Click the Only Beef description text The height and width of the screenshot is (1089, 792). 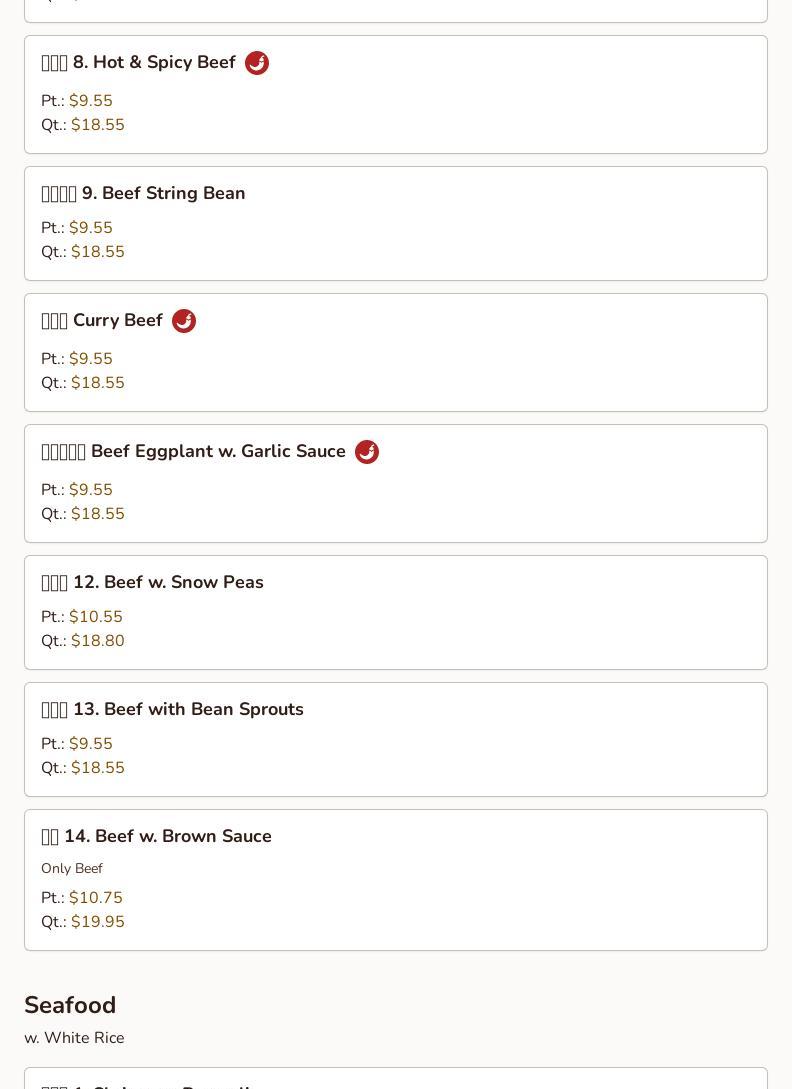pyautogui.click(x=72, y=869)
